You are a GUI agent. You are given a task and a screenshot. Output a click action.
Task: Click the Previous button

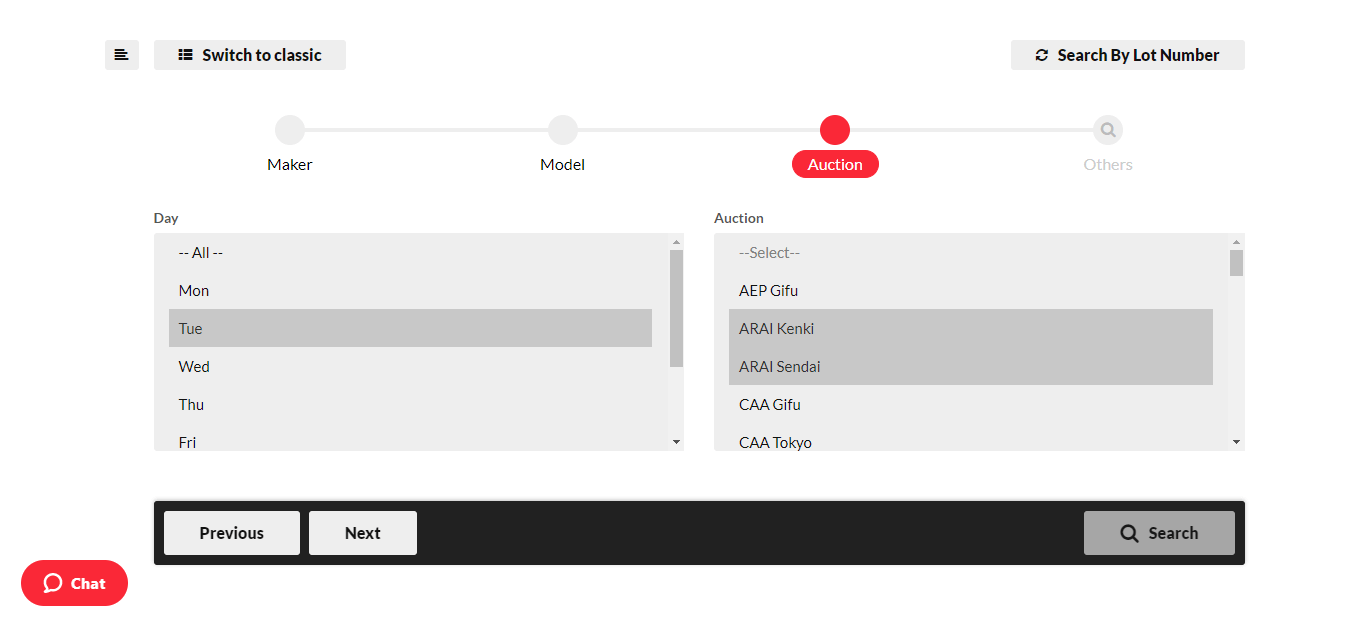(231, 532)
